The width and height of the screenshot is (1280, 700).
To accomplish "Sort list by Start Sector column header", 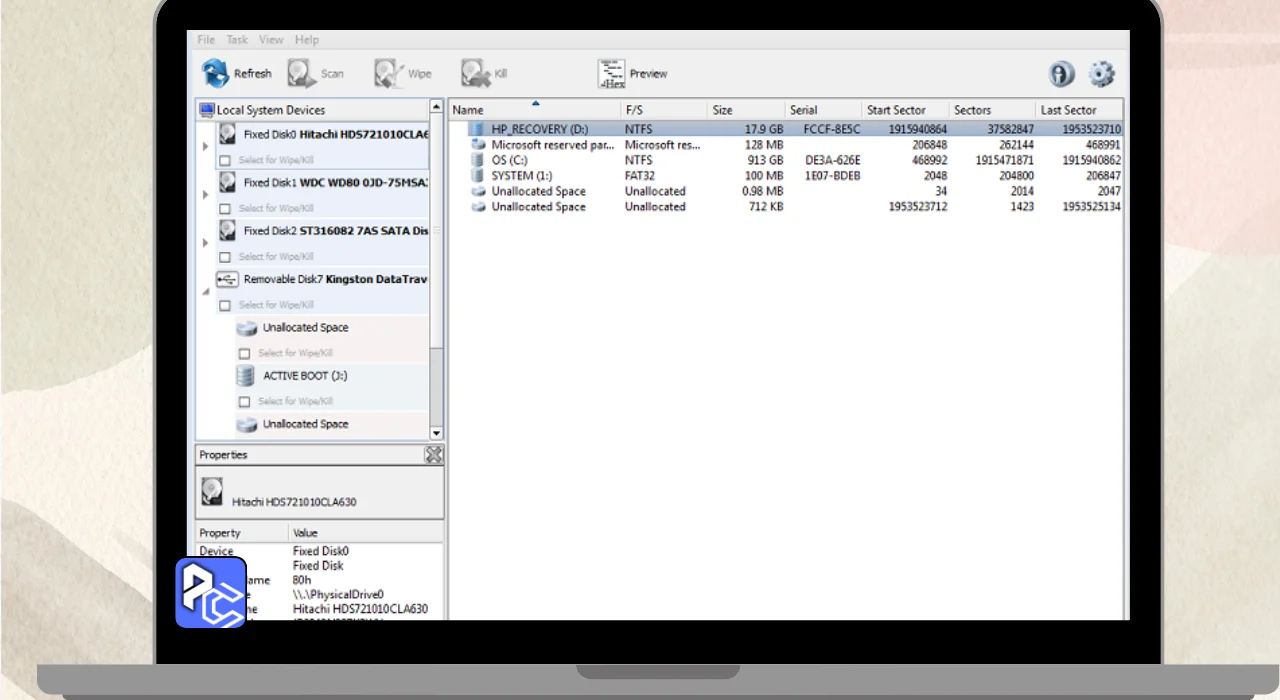I will [x=896, y=110].
